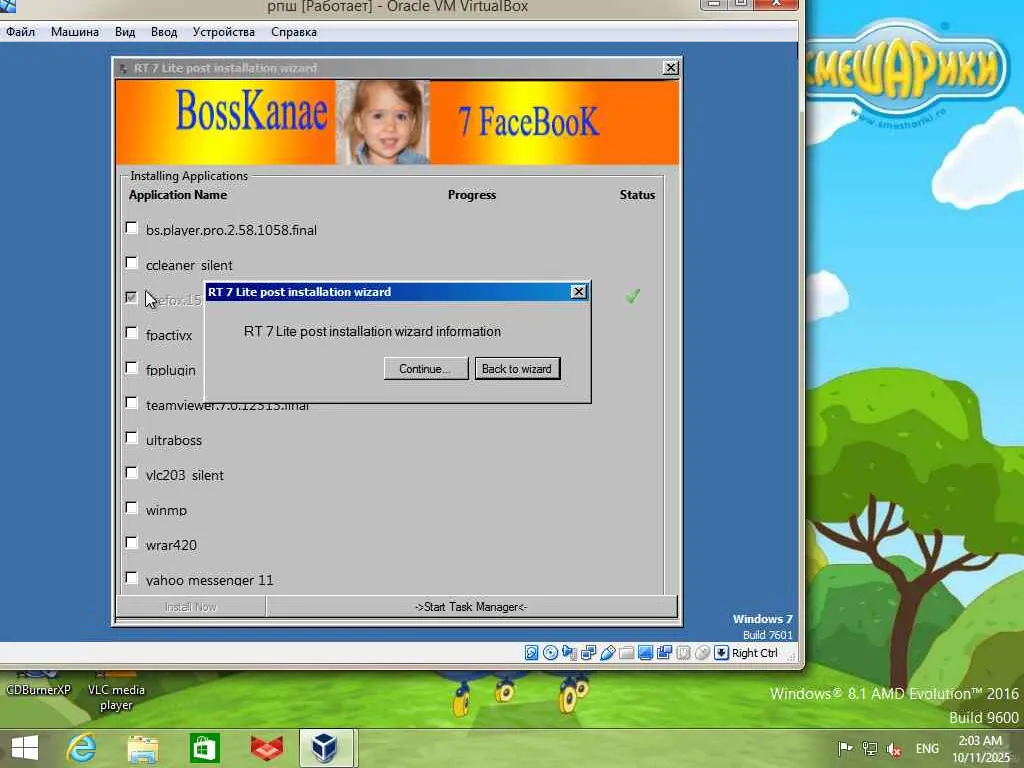Check the fpactivx checkbox
The height and width of the screenshot is (768, 1024).
(x=131, y=332)
